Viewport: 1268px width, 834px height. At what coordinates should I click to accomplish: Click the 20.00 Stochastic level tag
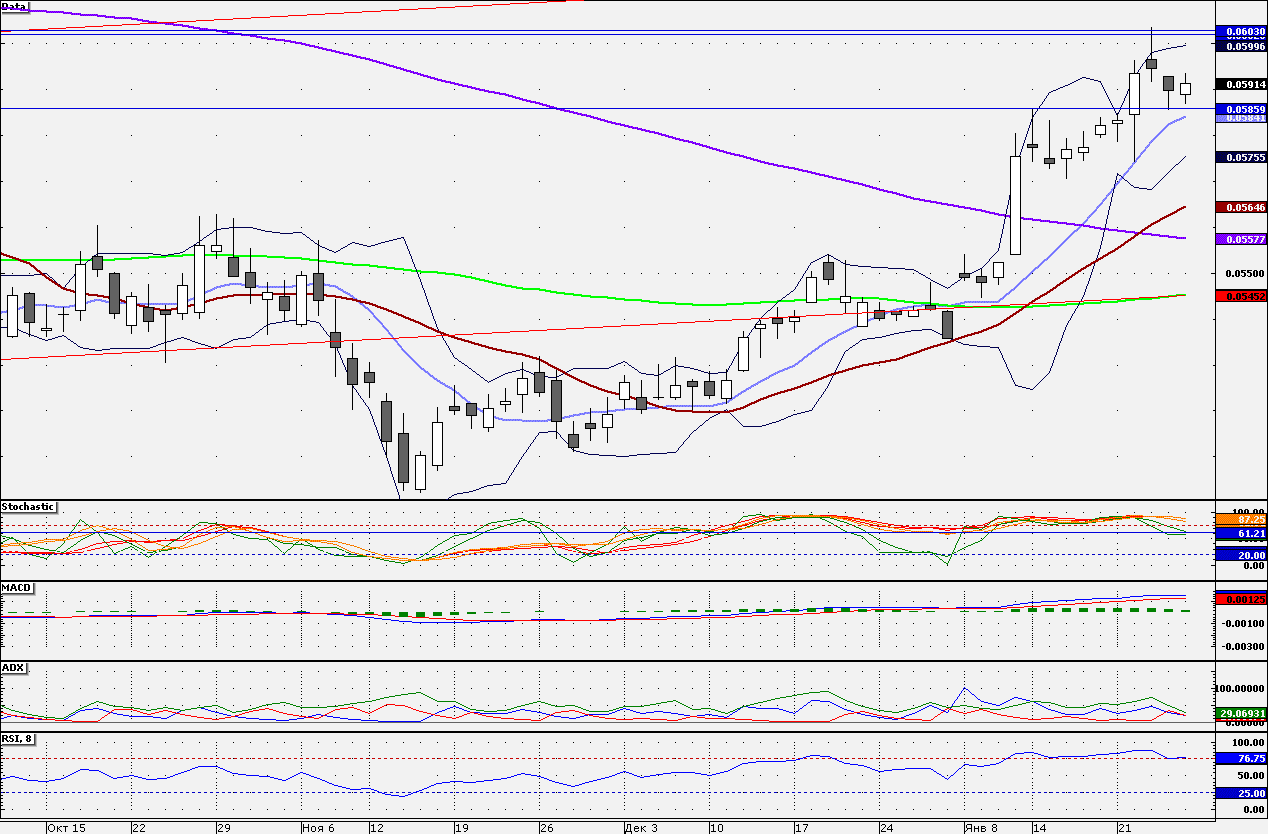pos(1240,554)
